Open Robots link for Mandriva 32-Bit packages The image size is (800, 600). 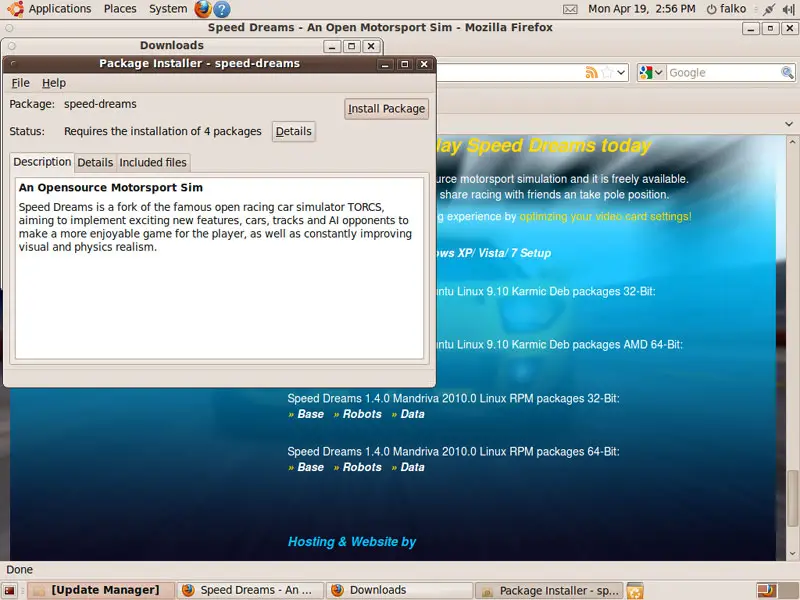(x=362, y=414)
